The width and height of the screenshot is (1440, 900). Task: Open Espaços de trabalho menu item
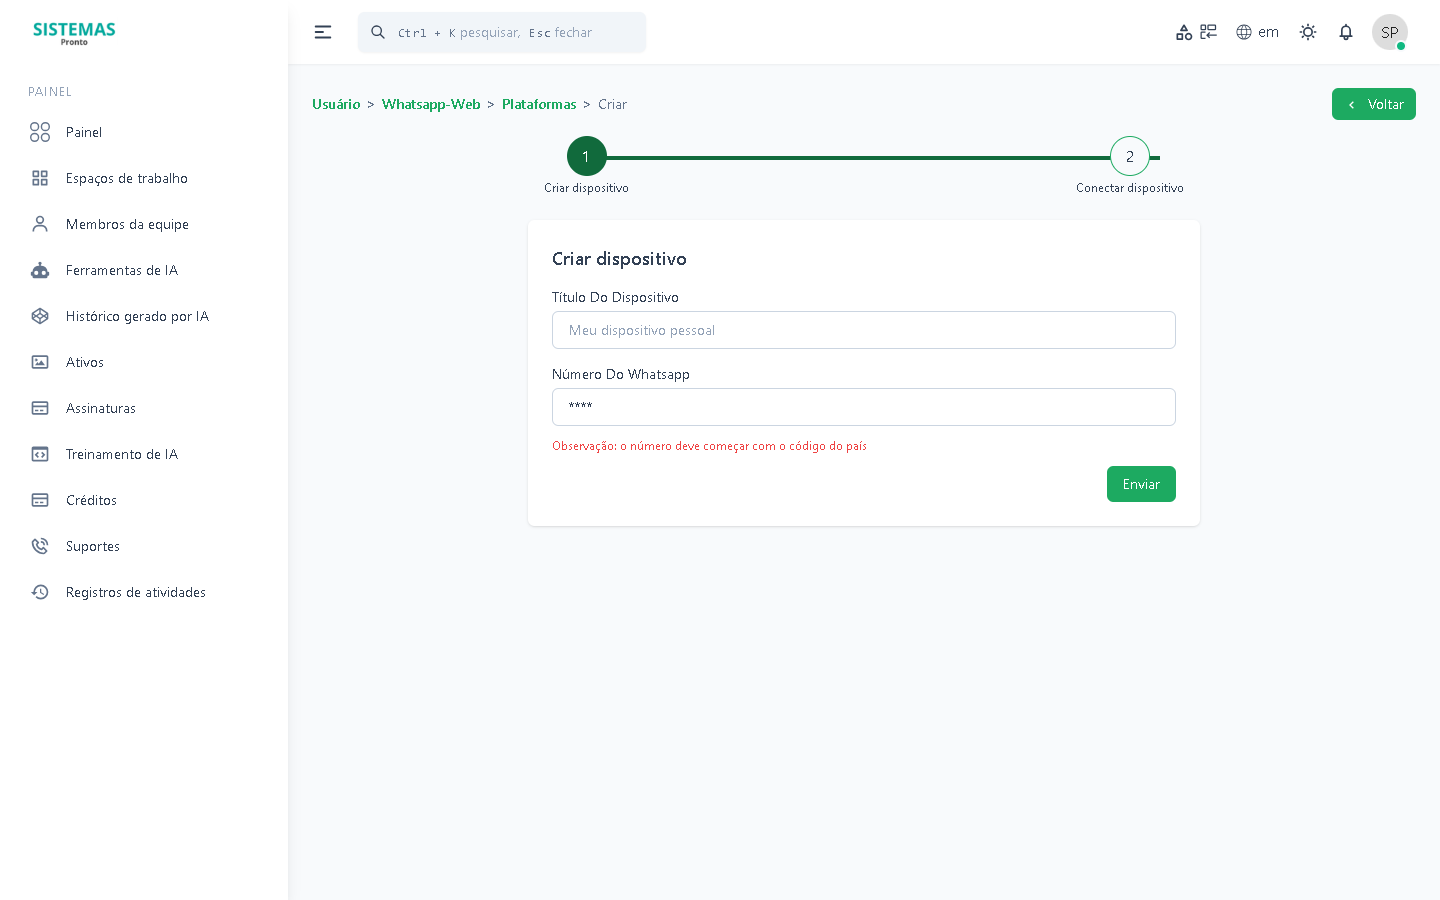pyautogui.click(x=126, y=178)
